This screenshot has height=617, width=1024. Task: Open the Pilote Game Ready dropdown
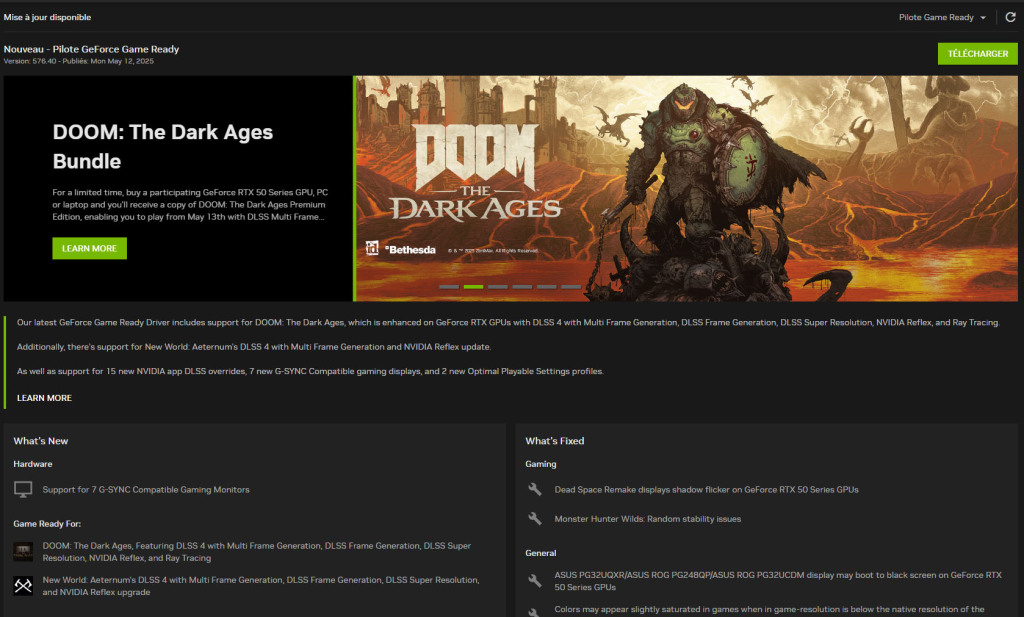coord(942,18)
